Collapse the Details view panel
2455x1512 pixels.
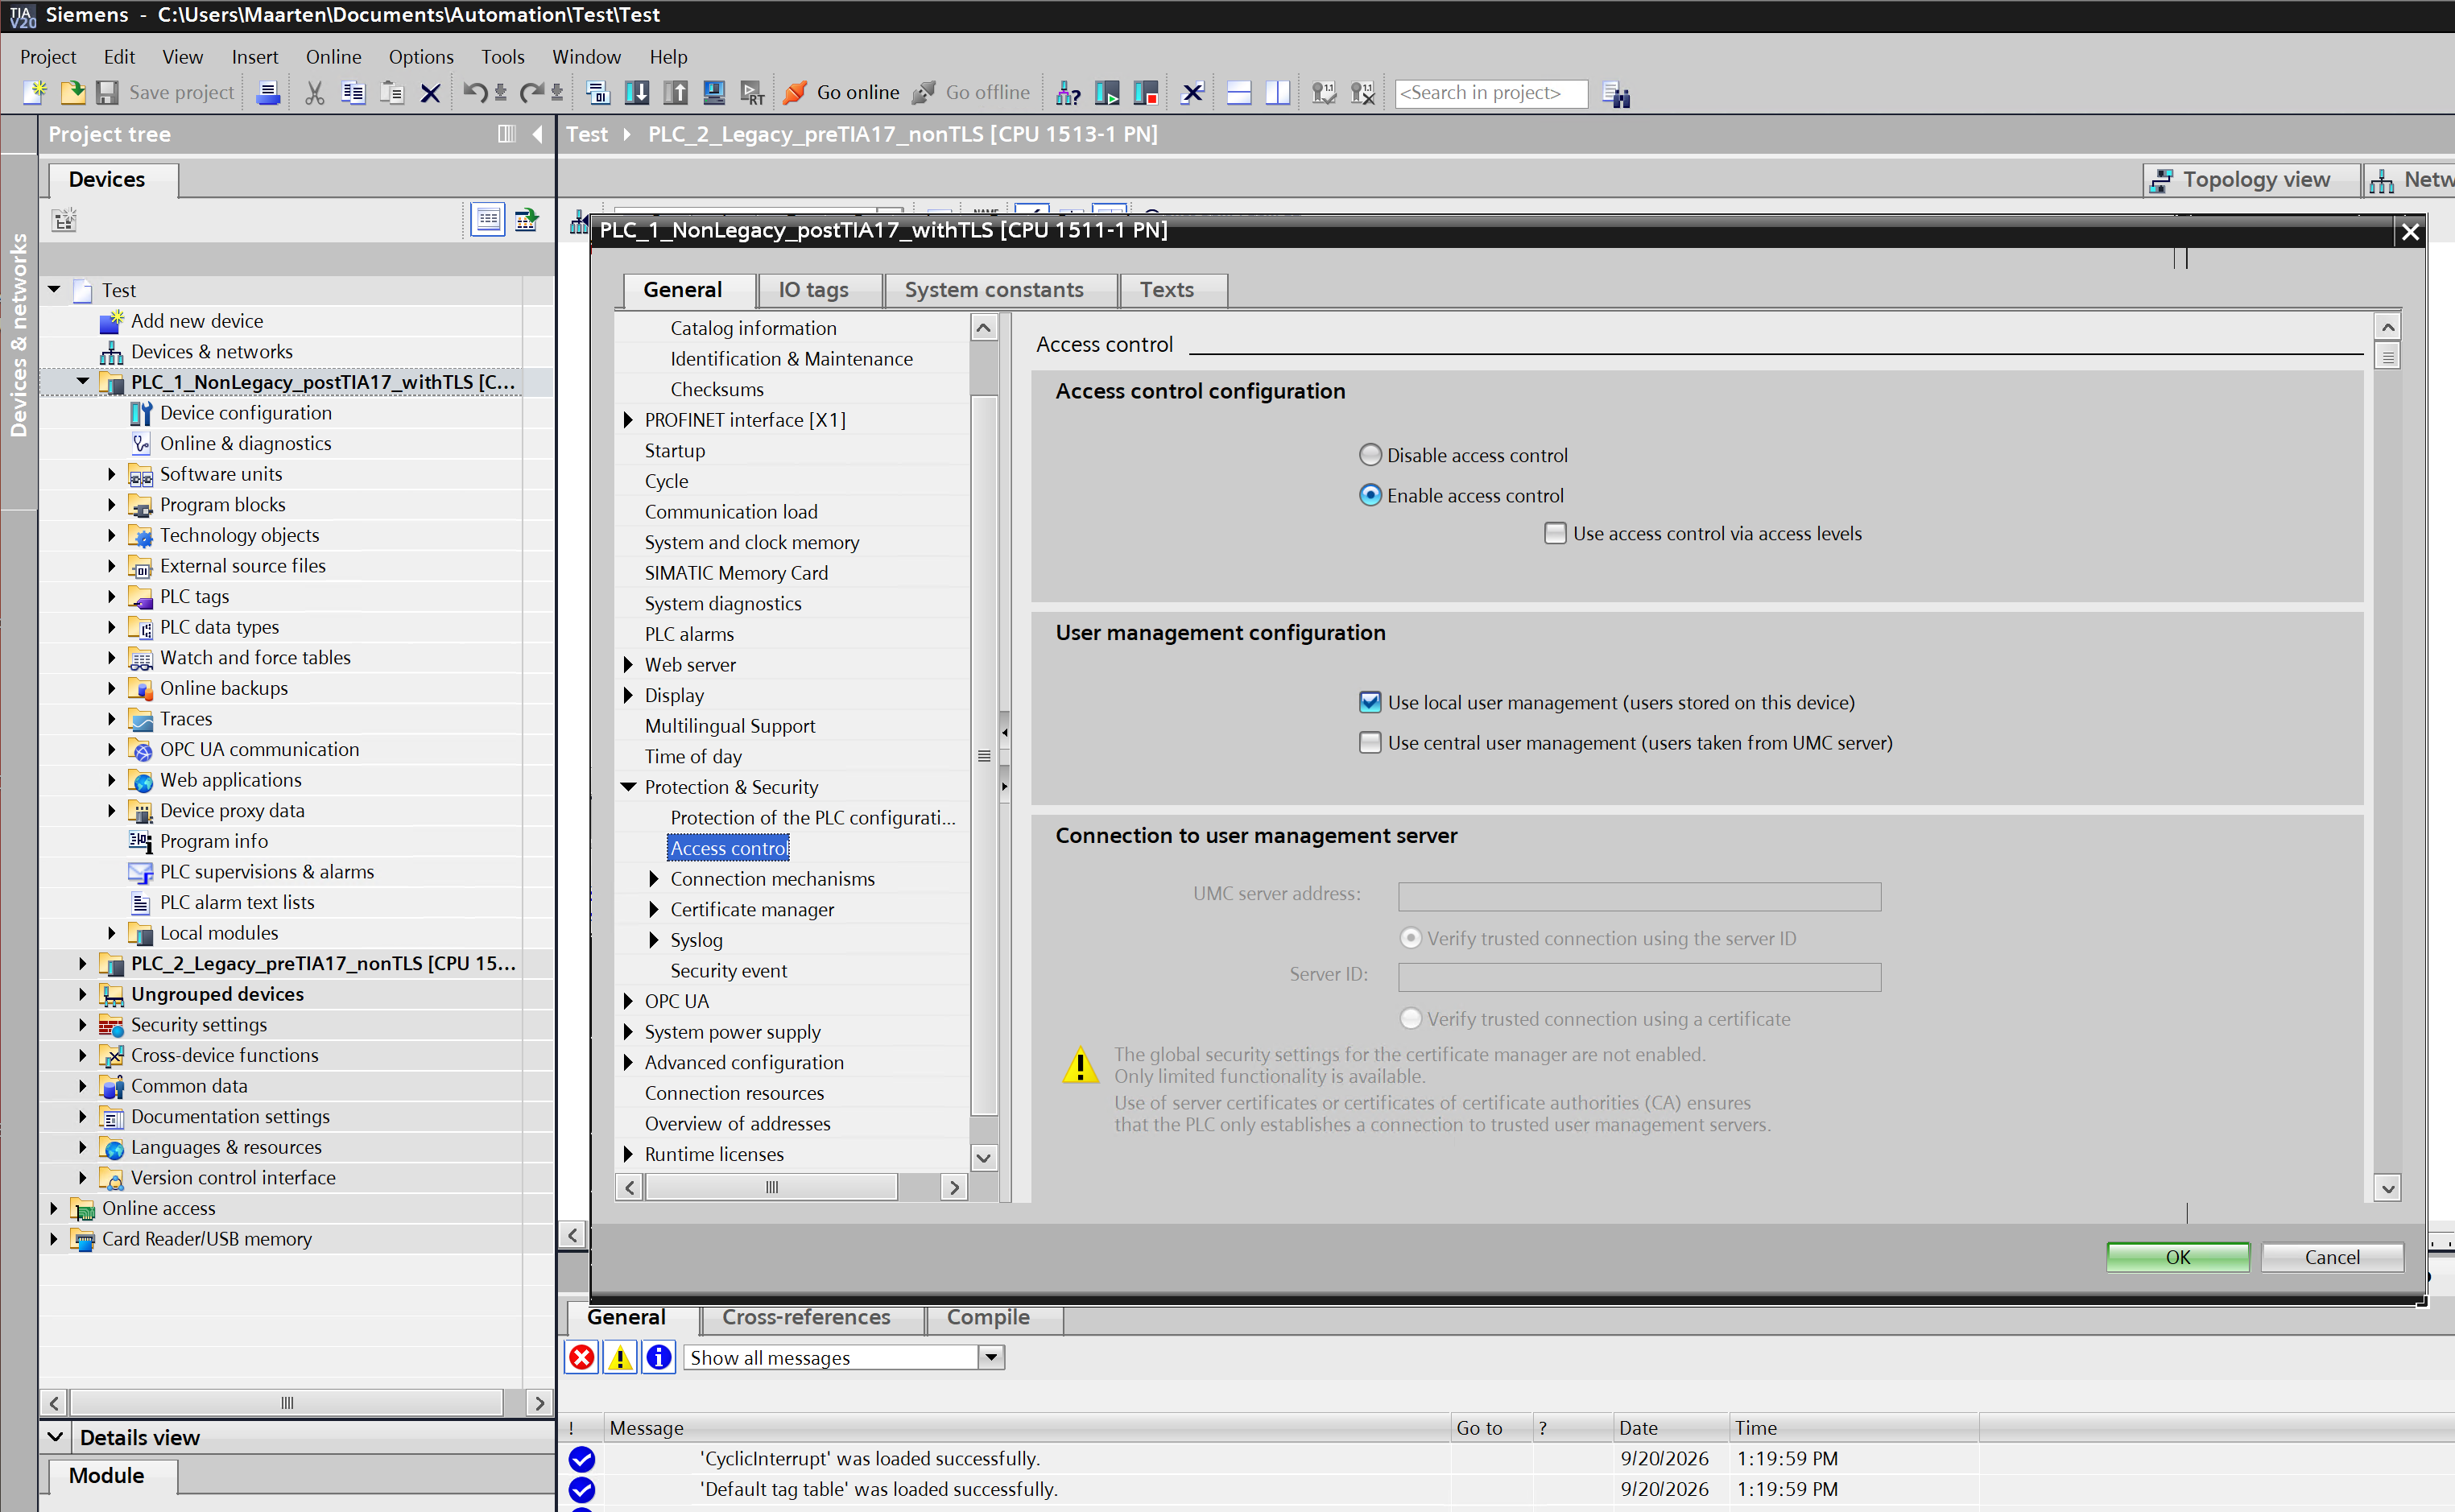(x=55, y=1437)
